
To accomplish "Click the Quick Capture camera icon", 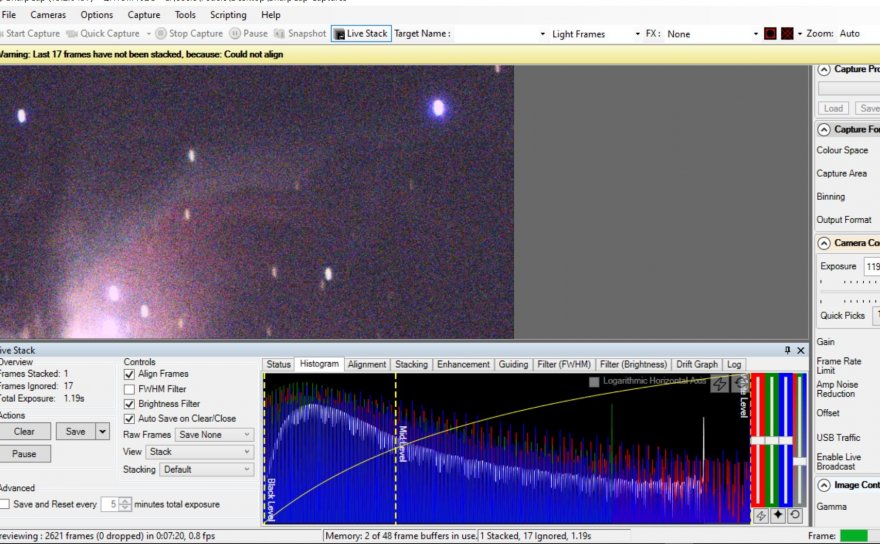I will click(x=72, y=34).
